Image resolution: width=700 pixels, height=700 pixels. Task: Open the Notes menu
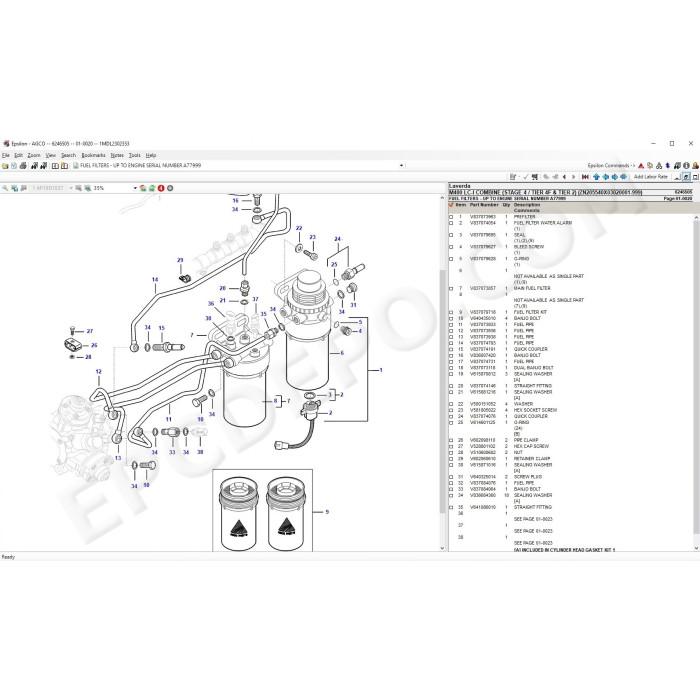[x=117, y=155]
